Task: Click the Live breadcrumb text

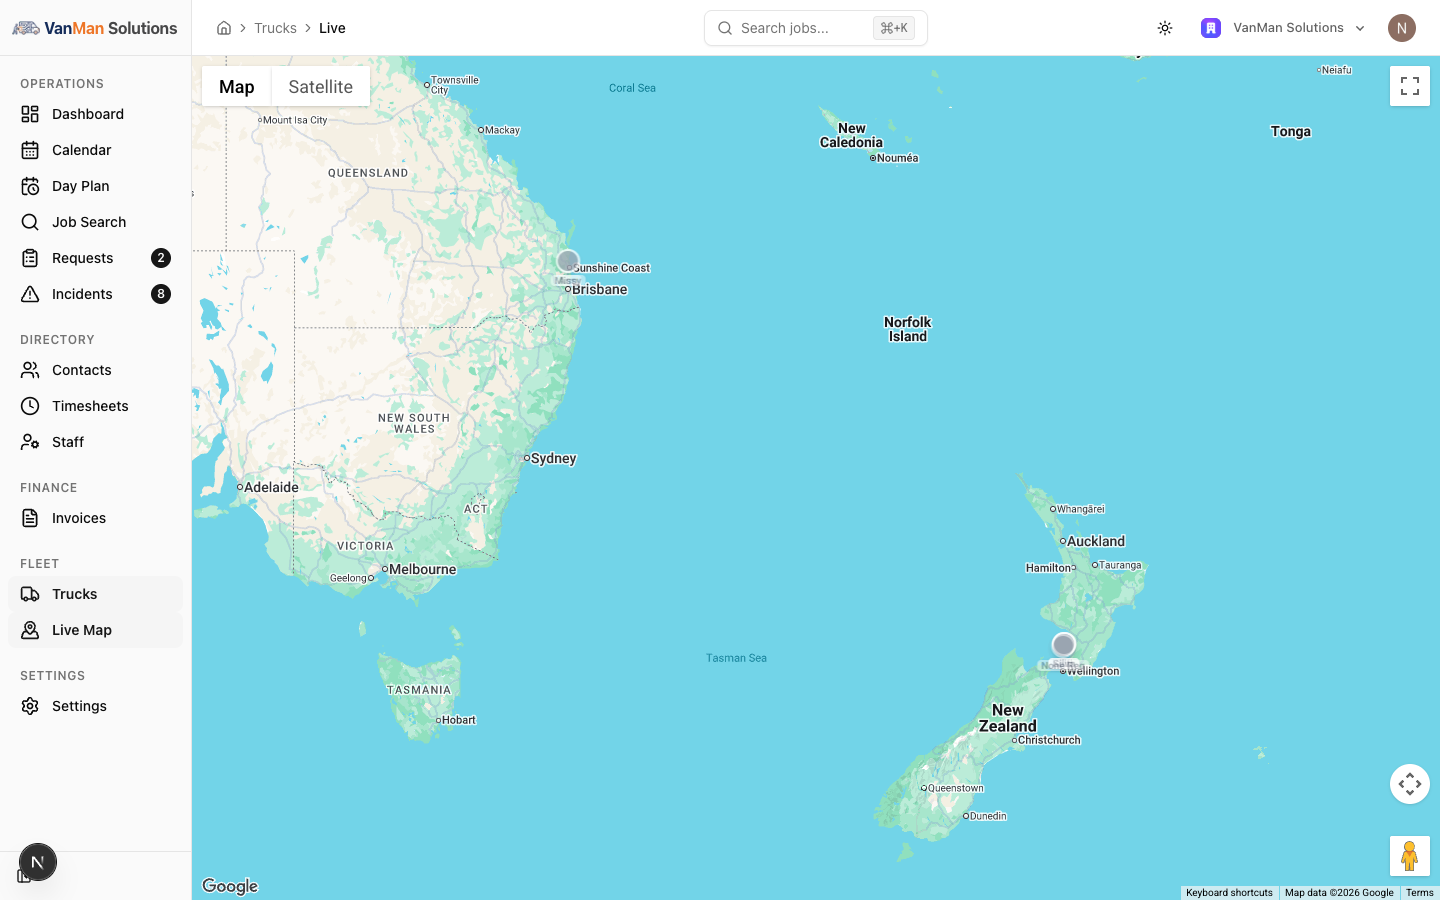Action: (332, 28)
